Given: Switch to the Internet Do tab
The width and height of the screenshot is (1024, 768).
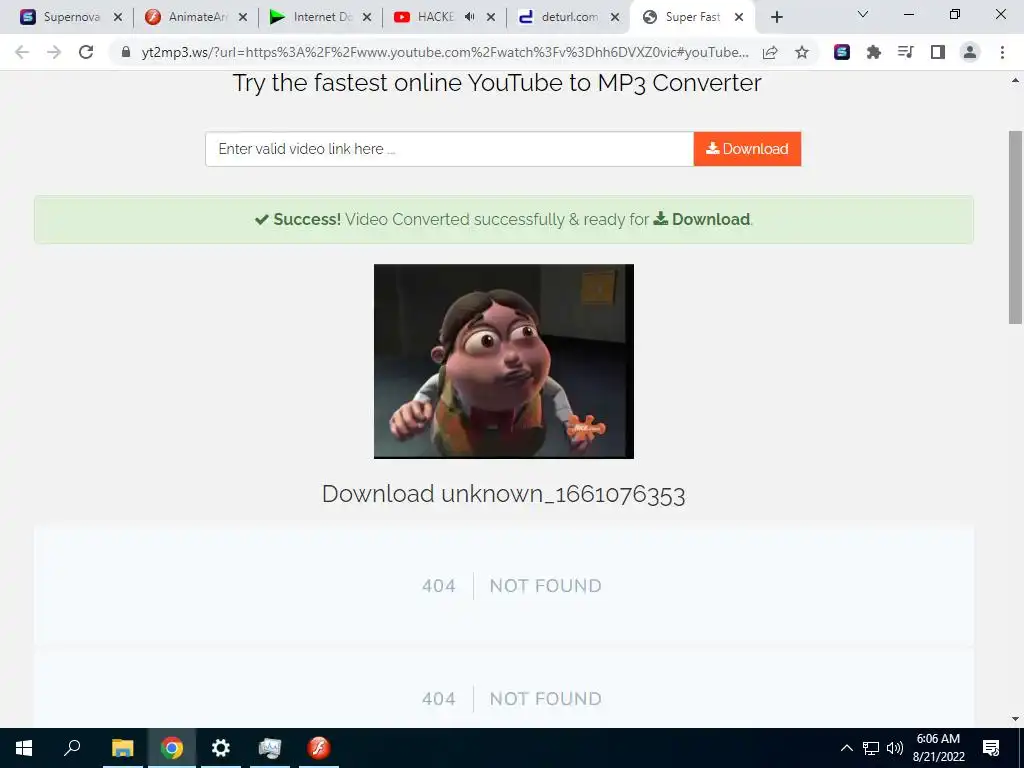Looking at the screenshot, I should [x=312, y=17].
